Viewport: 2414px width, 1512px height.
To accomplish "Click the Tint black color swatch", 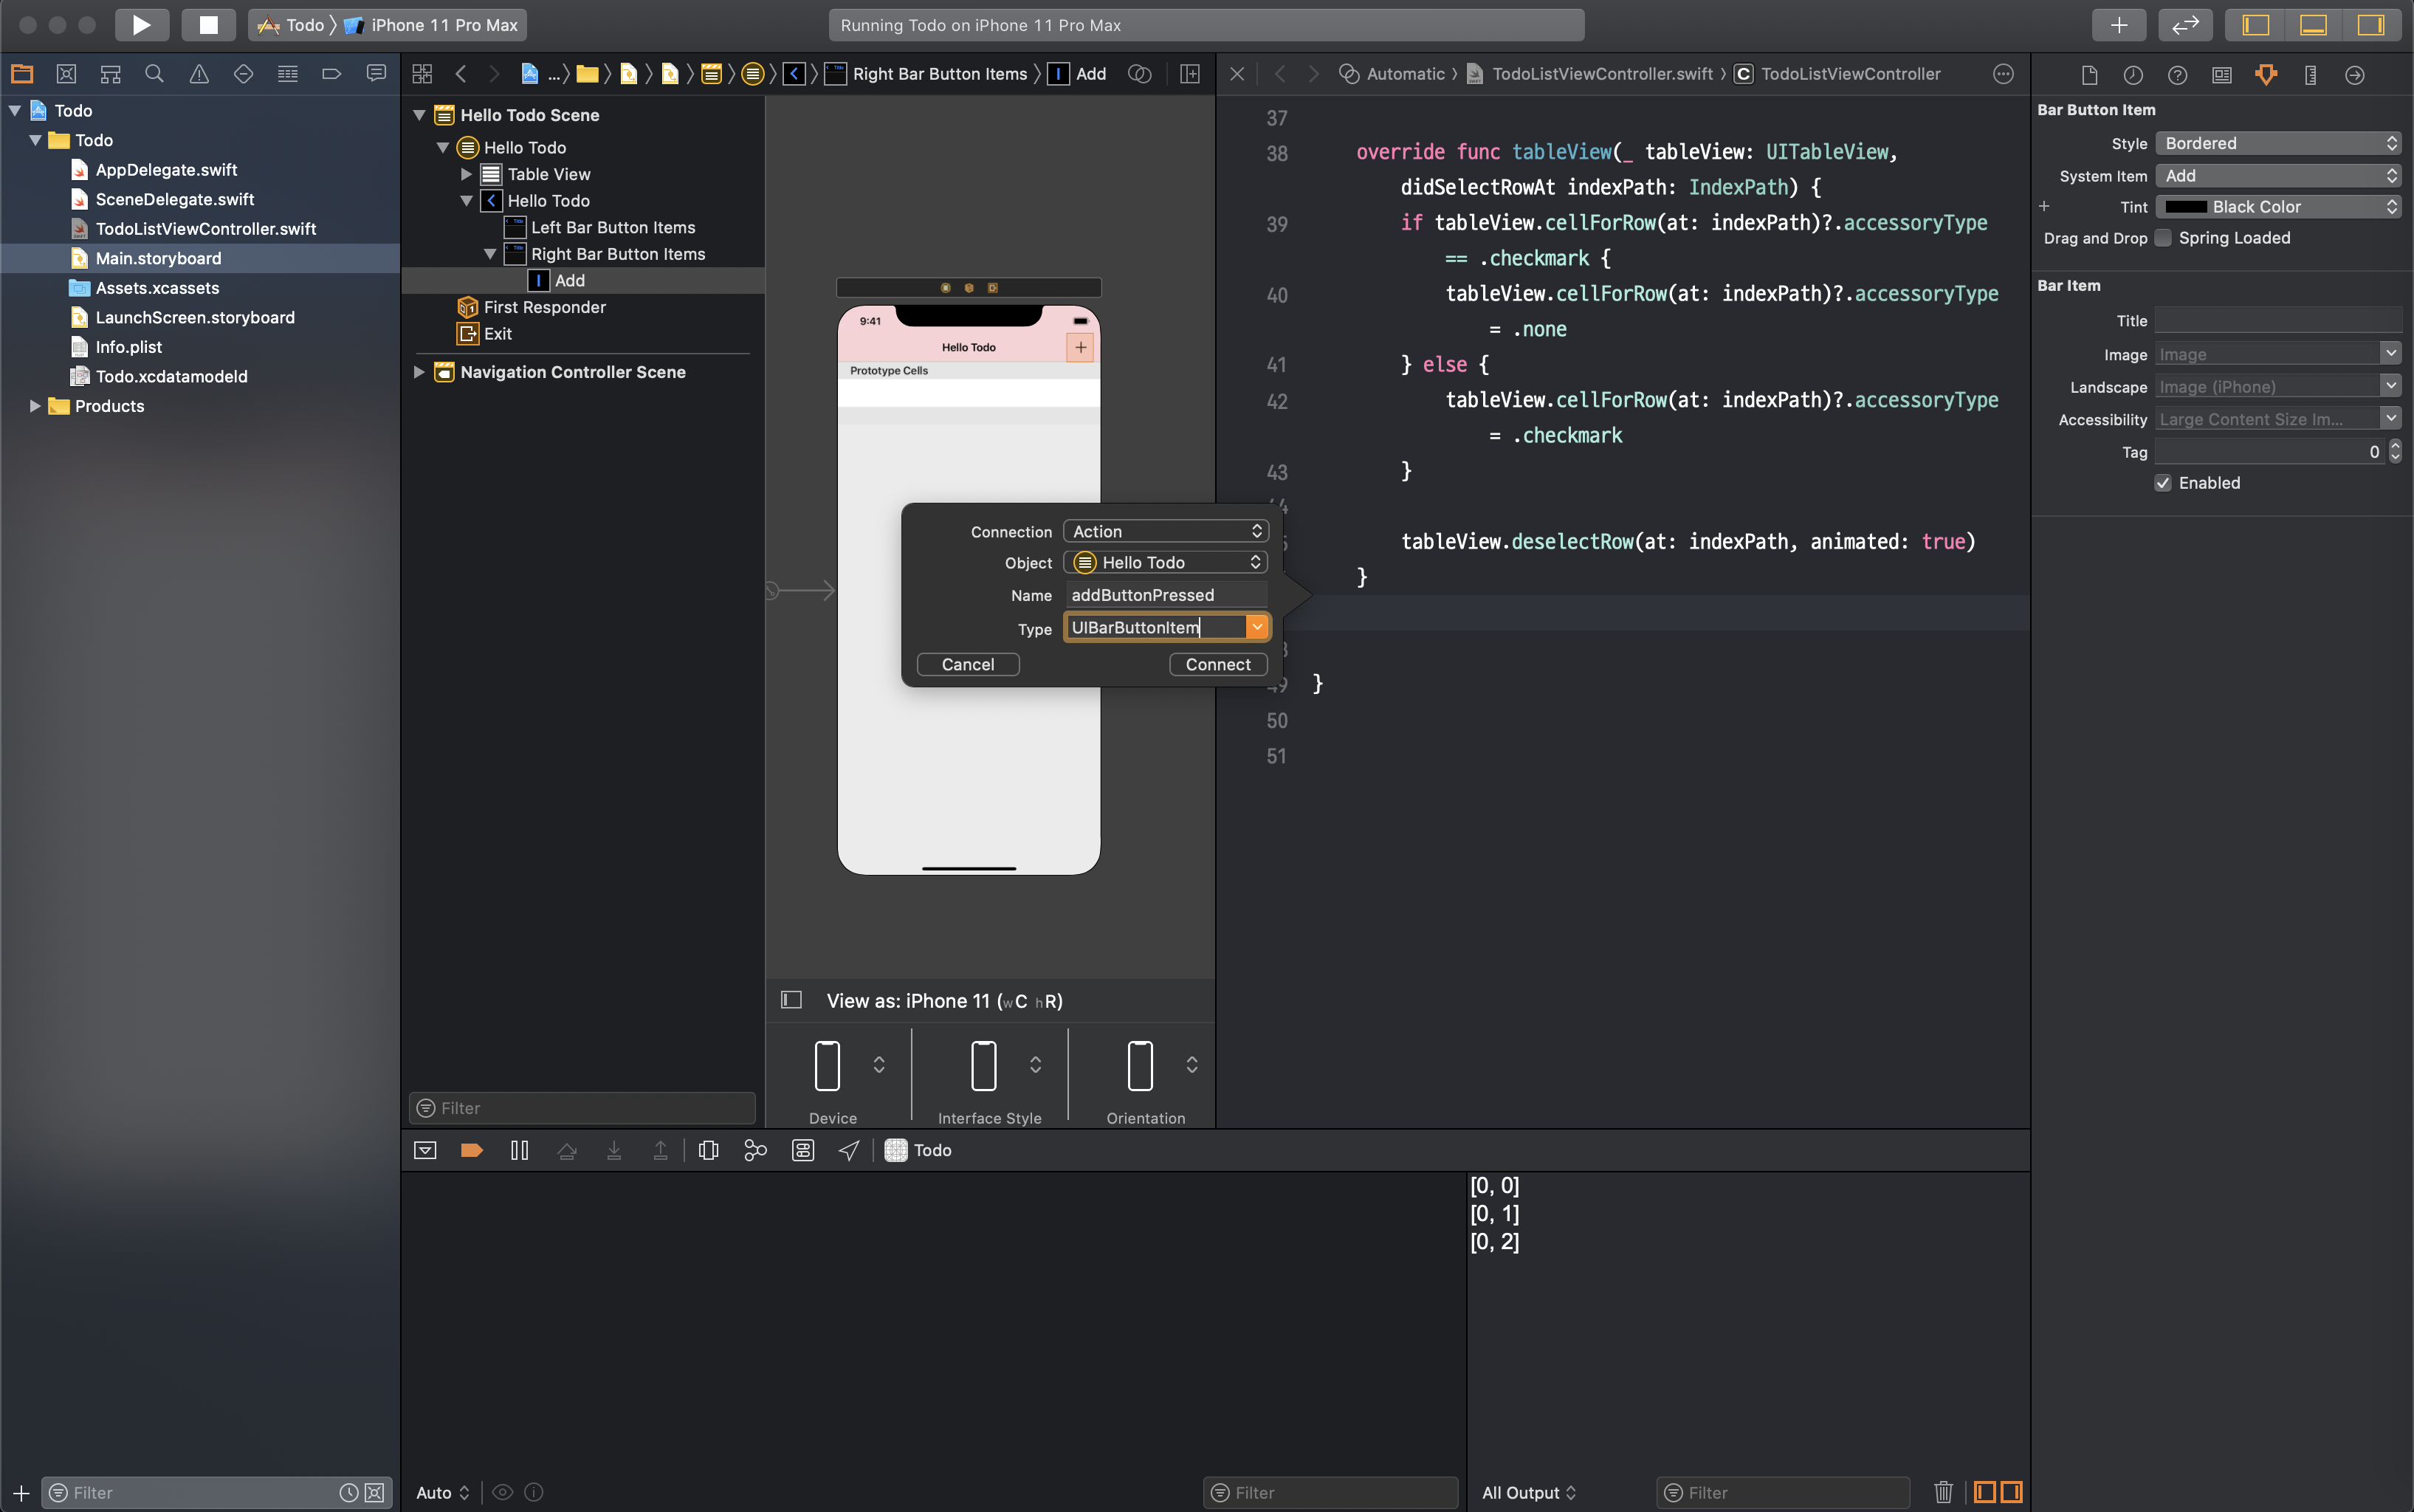I will [x=2186, y=207].
